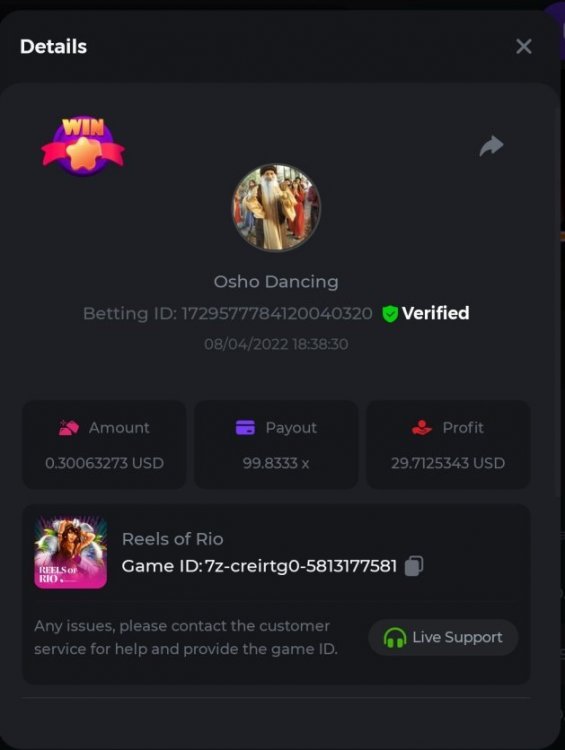Open Osho Dancing profile avatar
565x750 pixels.
click(x=277, y=208)
